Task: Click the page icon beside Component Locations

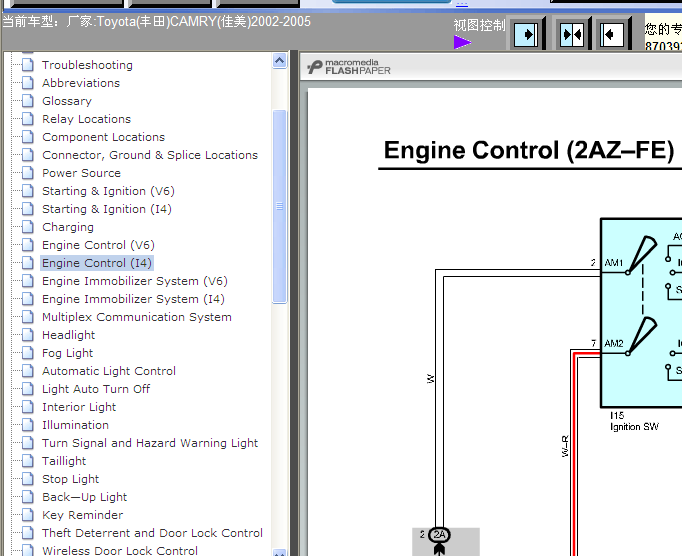Action: click(28, 137)
